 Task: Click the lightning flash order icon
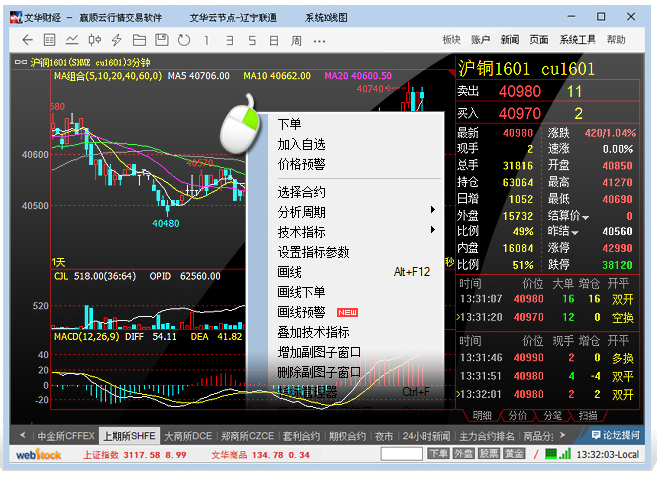tap(116, 40)
